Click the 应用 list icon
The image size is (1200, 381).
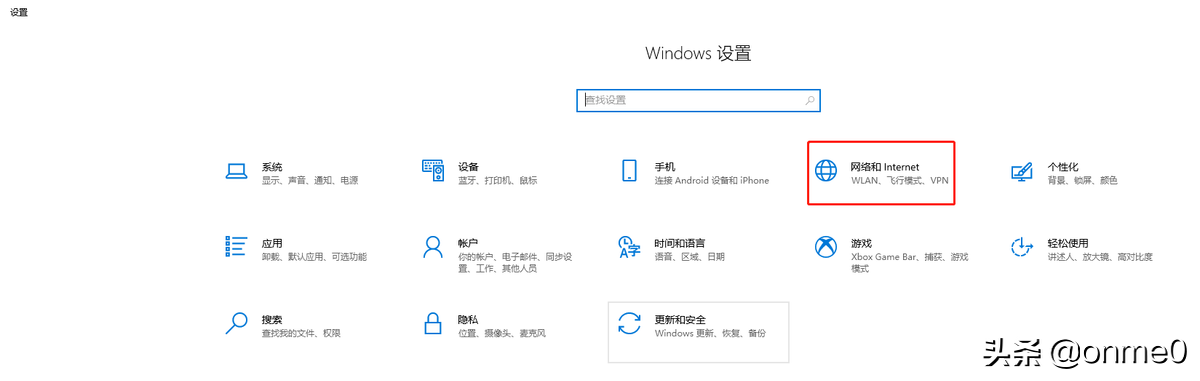pos(236,247)
